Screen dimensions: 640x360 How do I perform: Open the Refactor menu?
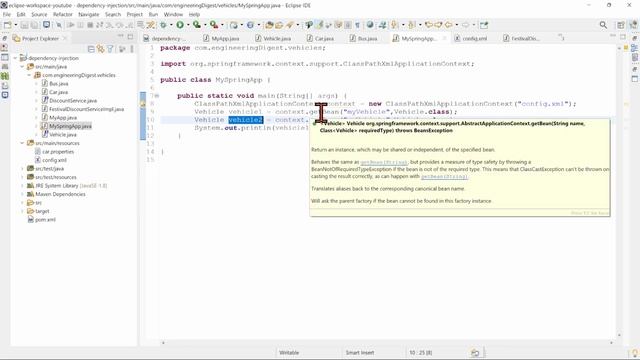click(63, 14)
